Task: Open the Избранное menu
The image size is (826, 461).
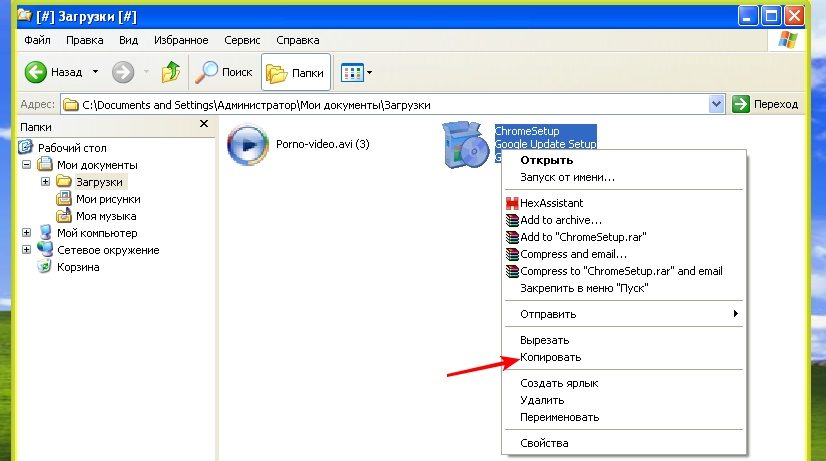Action: (x=181, y=40)
